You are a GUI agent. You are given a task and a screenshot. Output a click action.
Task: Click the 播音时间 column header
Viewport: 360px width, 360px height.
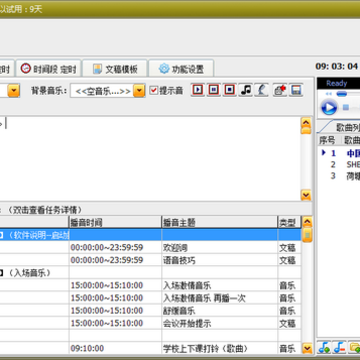[115, 222]
